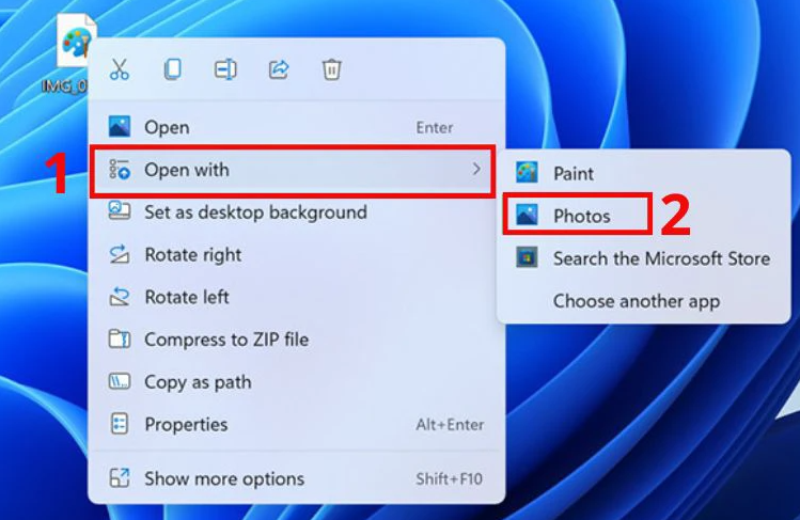The width and height of the screenshot is (800, 520).
Task: Select Rotate left
Action: click(x=296, y=296)
